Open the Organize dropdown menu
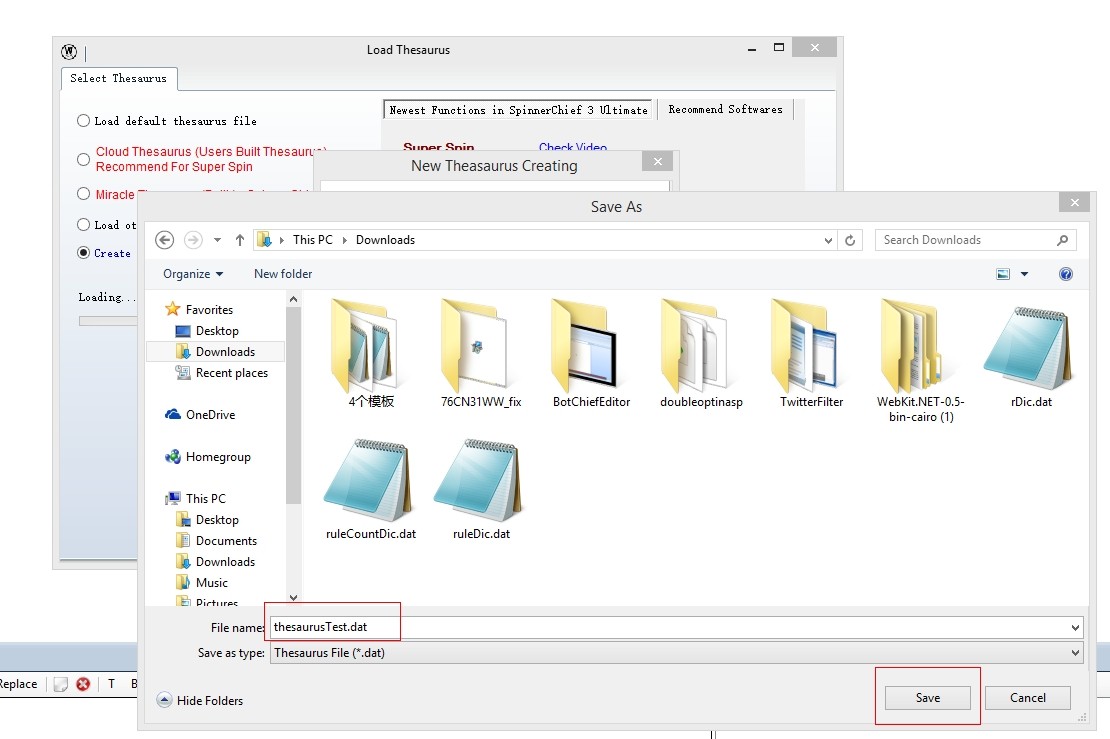Screen dimensions: 1110x739 (x=193, y=274)
